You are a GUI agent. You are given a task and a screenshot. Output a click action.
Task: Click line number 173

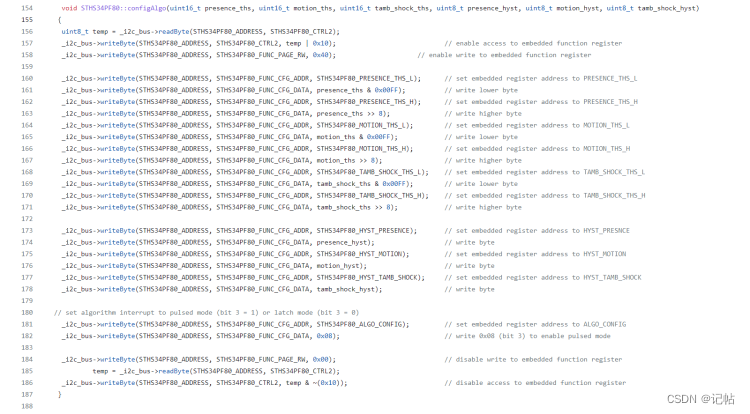pos(27,230)
